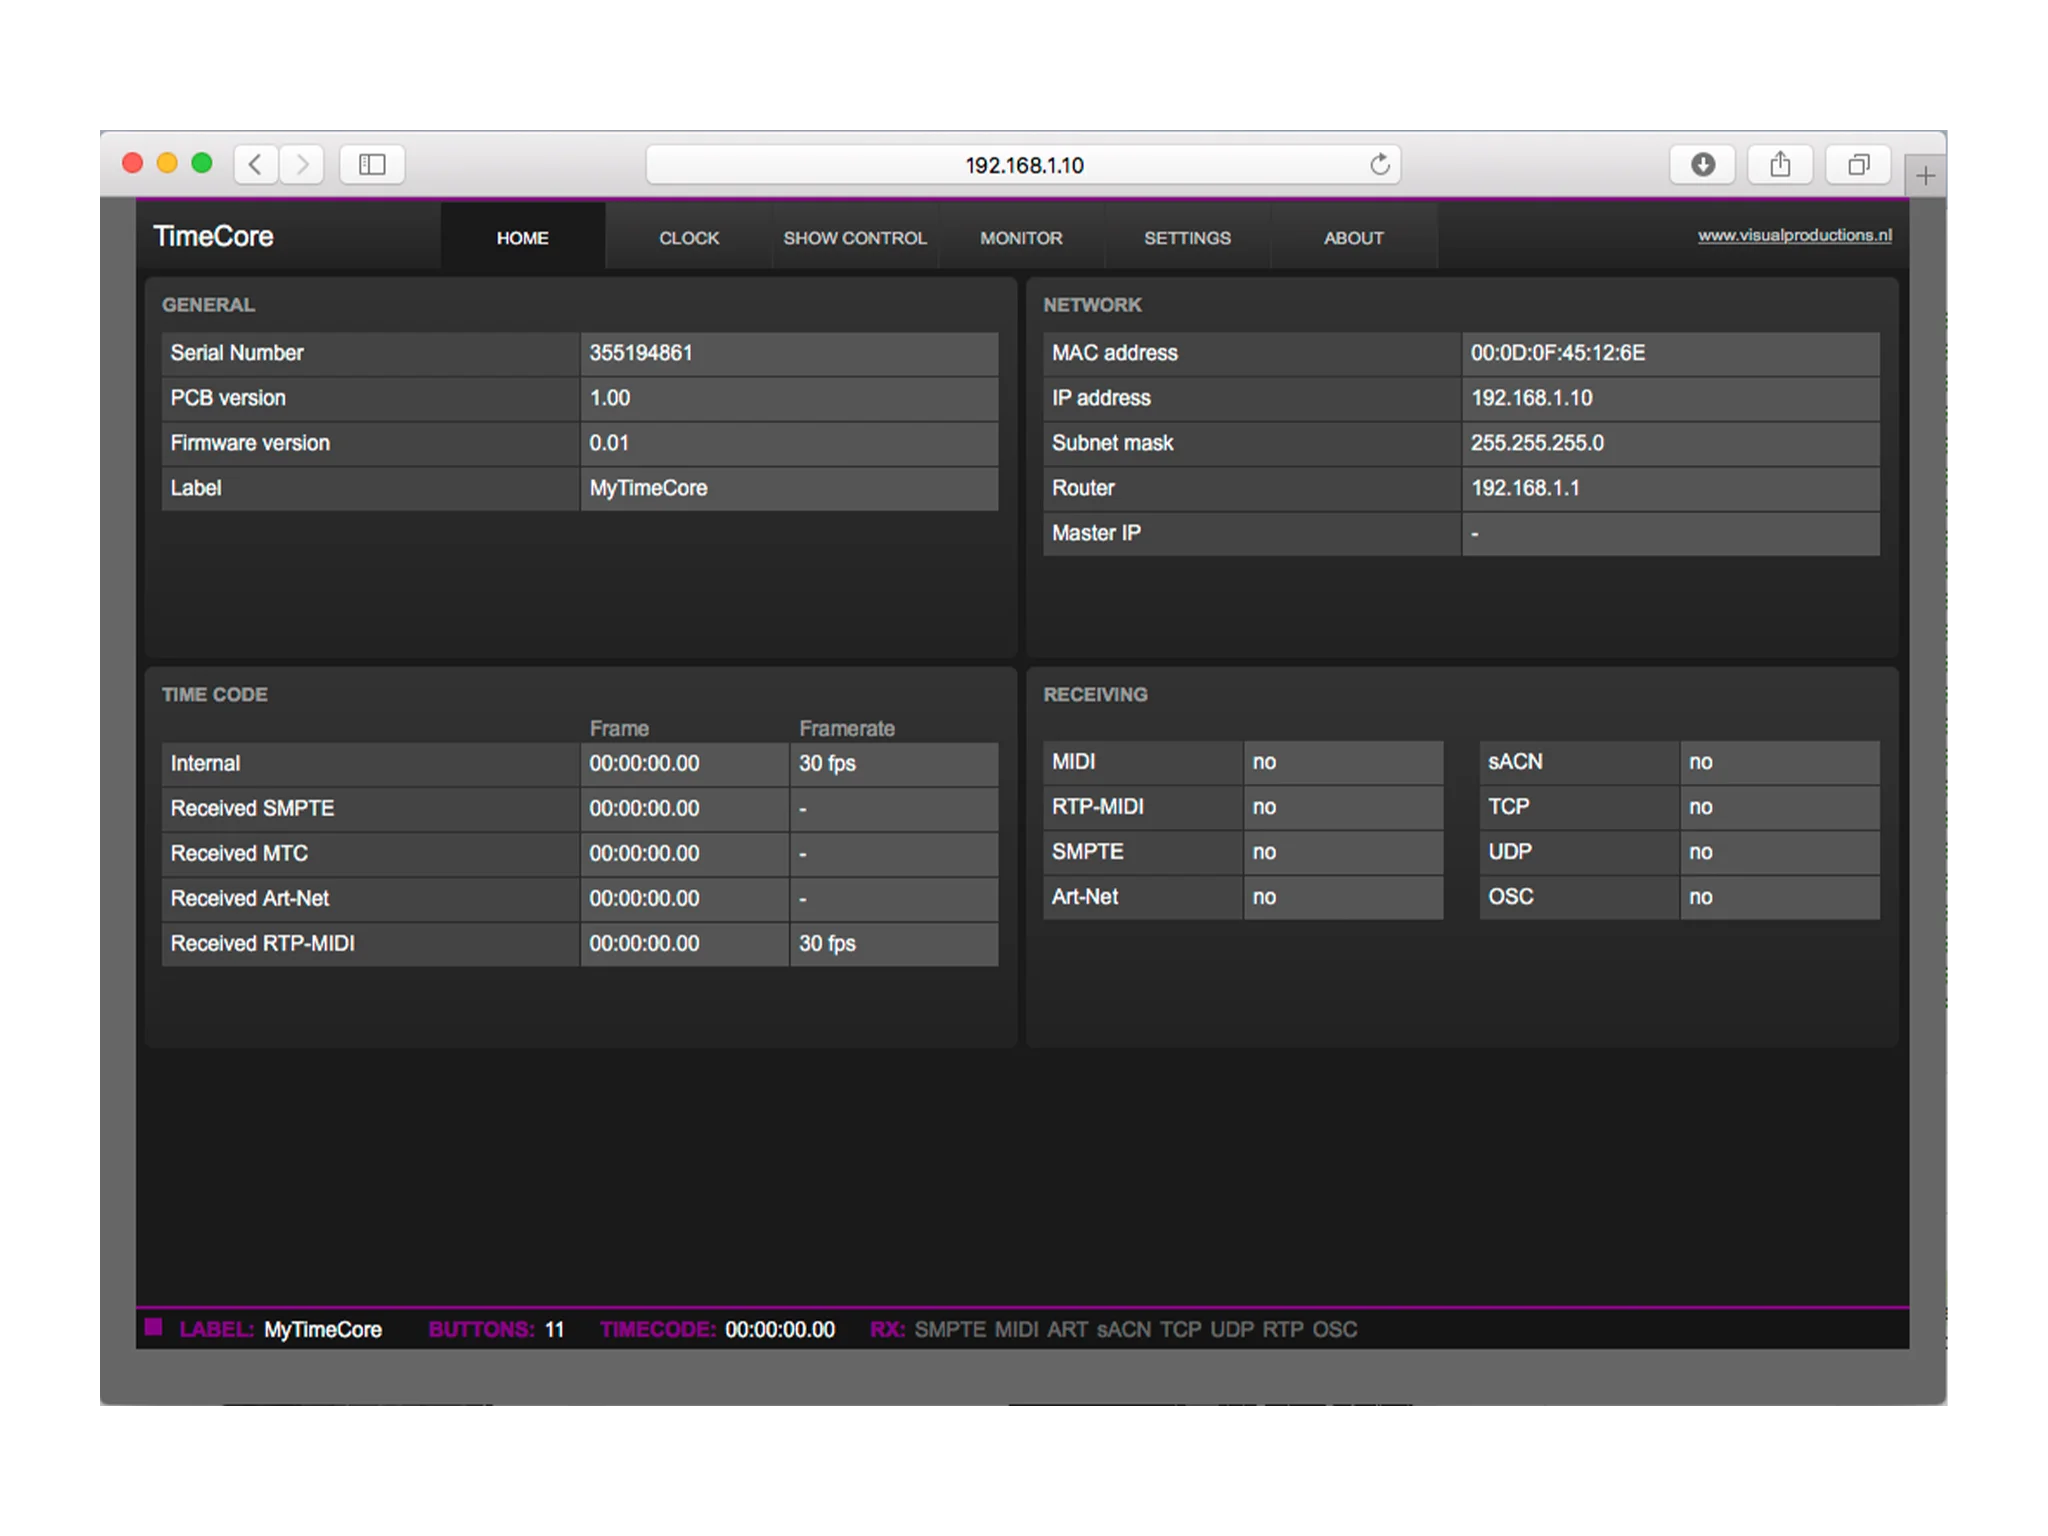Open the tab overview icon

click(1858, 165)
